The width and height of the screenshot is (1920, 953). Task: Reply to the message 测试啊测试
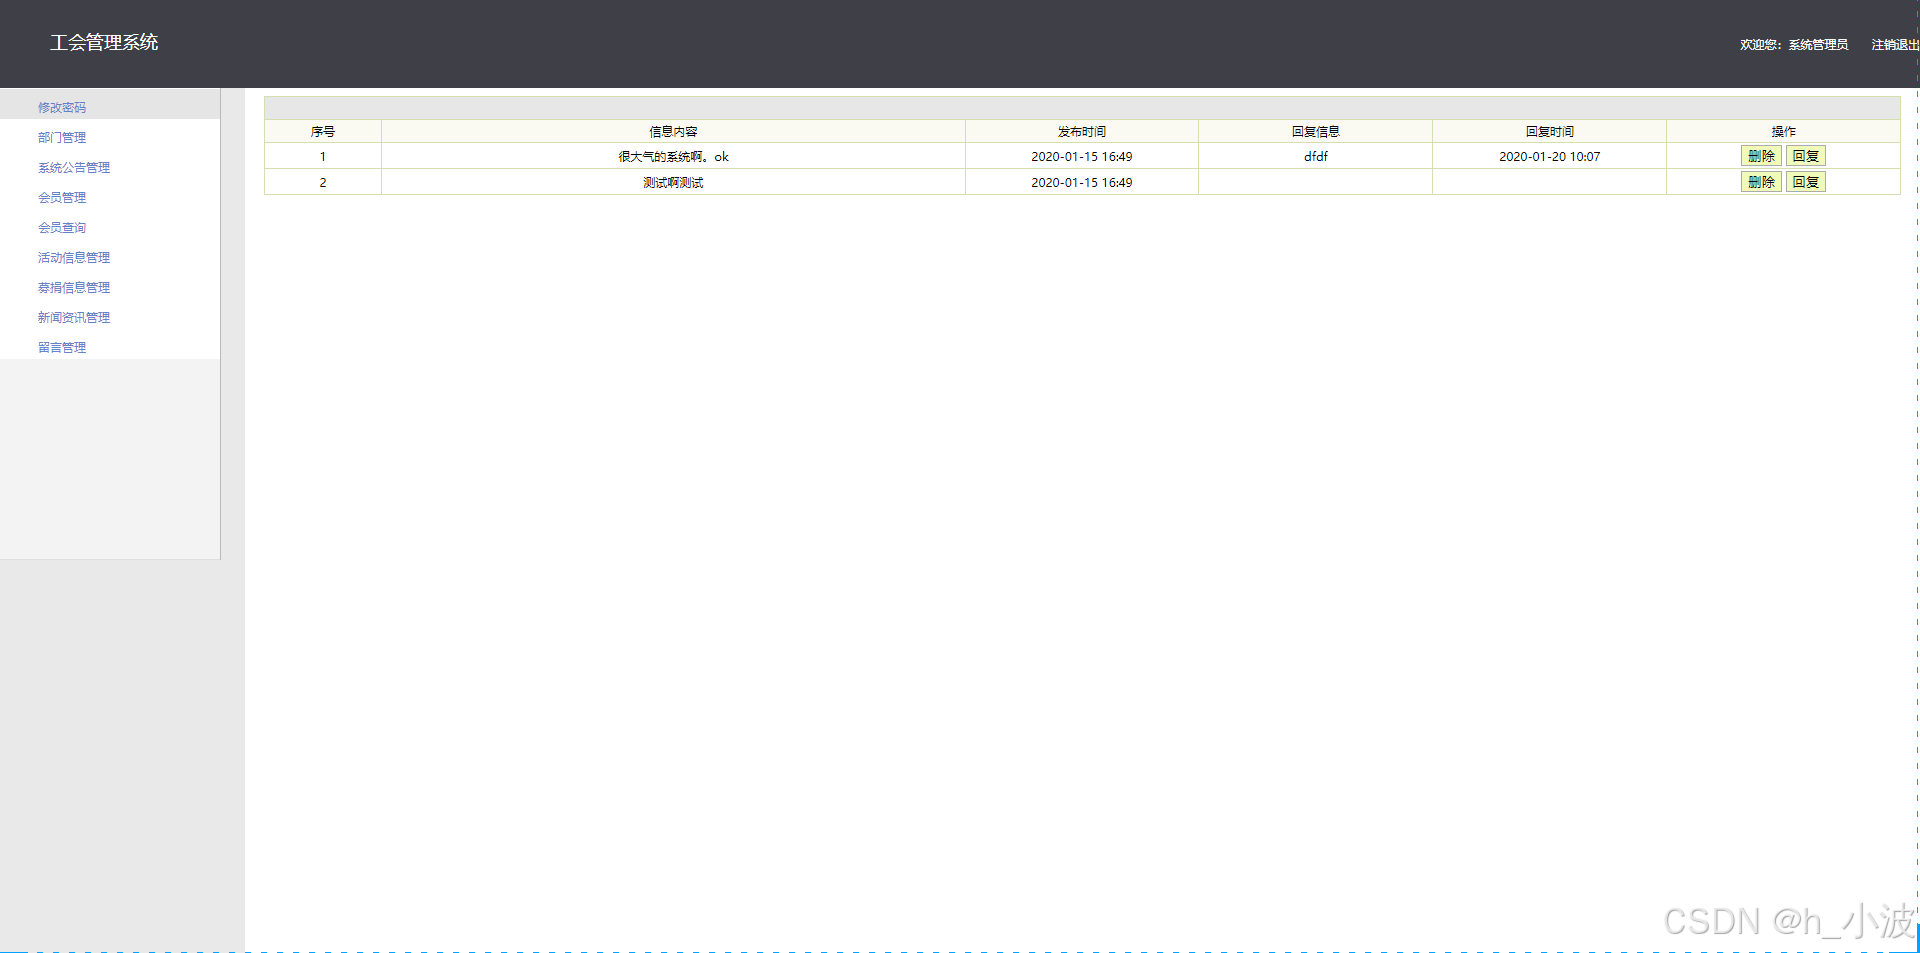click(1806, 182)
